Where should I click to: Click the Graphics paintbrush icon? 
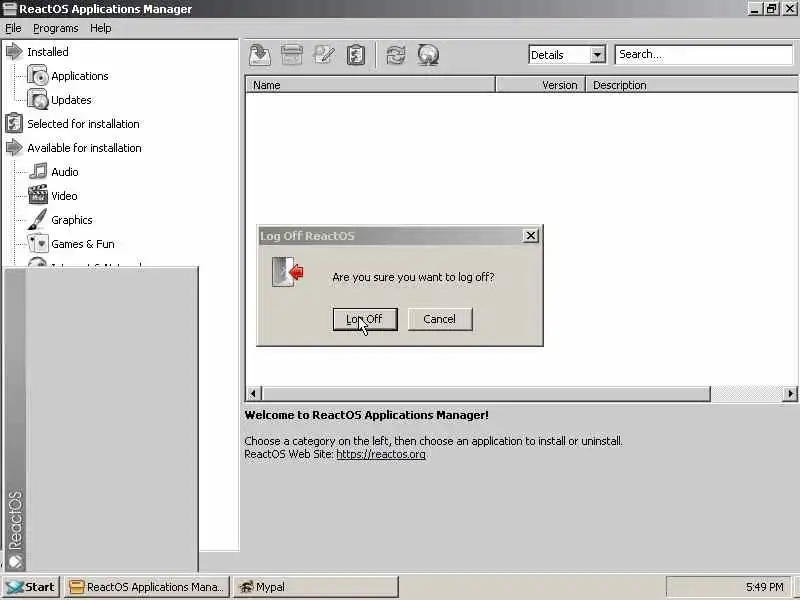38,219
